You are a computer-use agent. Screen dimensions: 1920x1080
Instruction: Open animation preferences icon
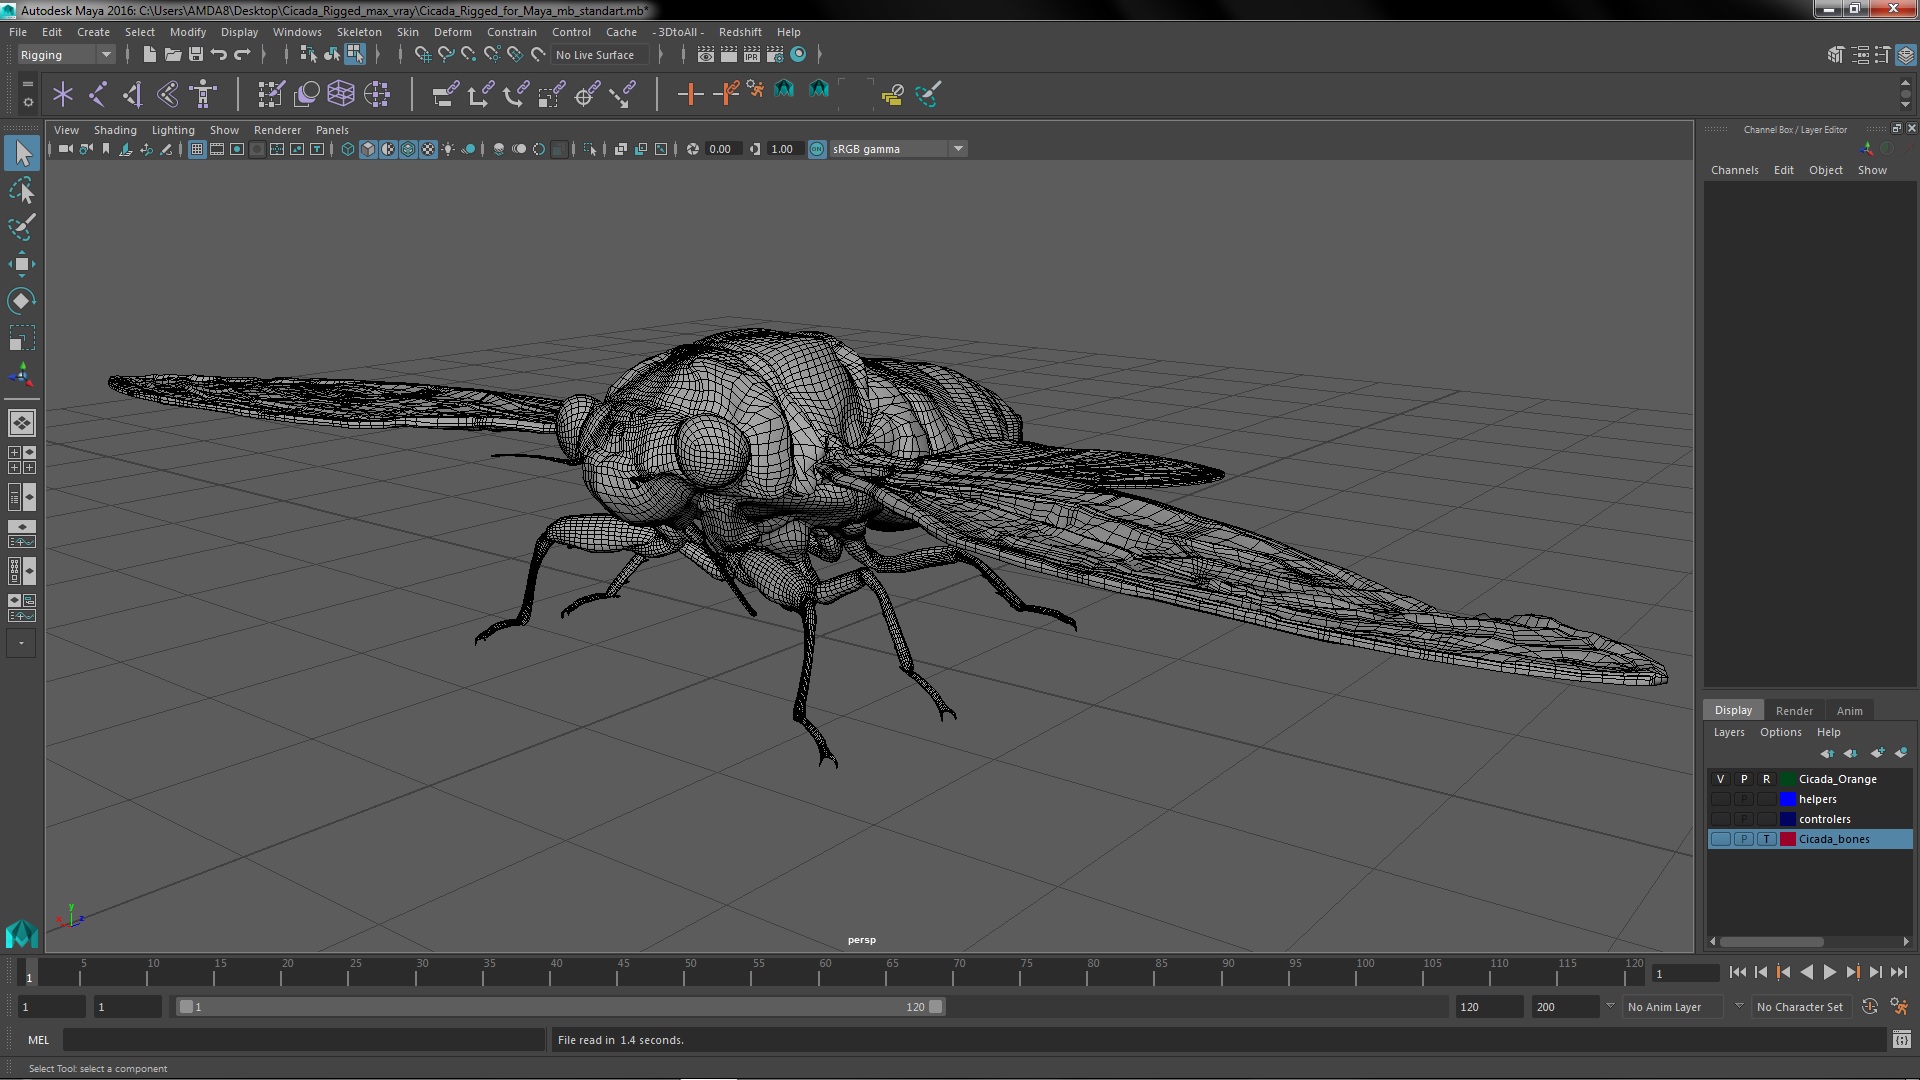click(1899, 1007)
